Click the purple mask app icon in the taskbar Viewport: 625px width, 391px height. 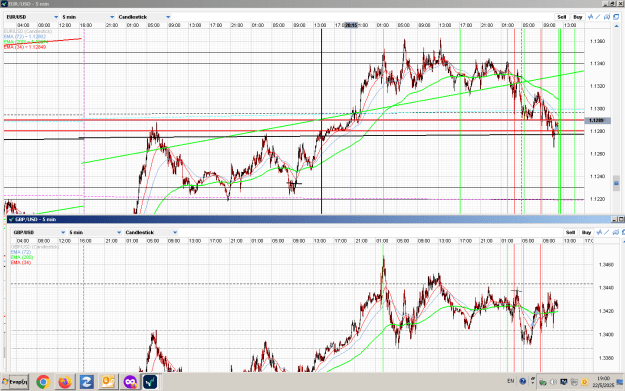pos(130,382)
